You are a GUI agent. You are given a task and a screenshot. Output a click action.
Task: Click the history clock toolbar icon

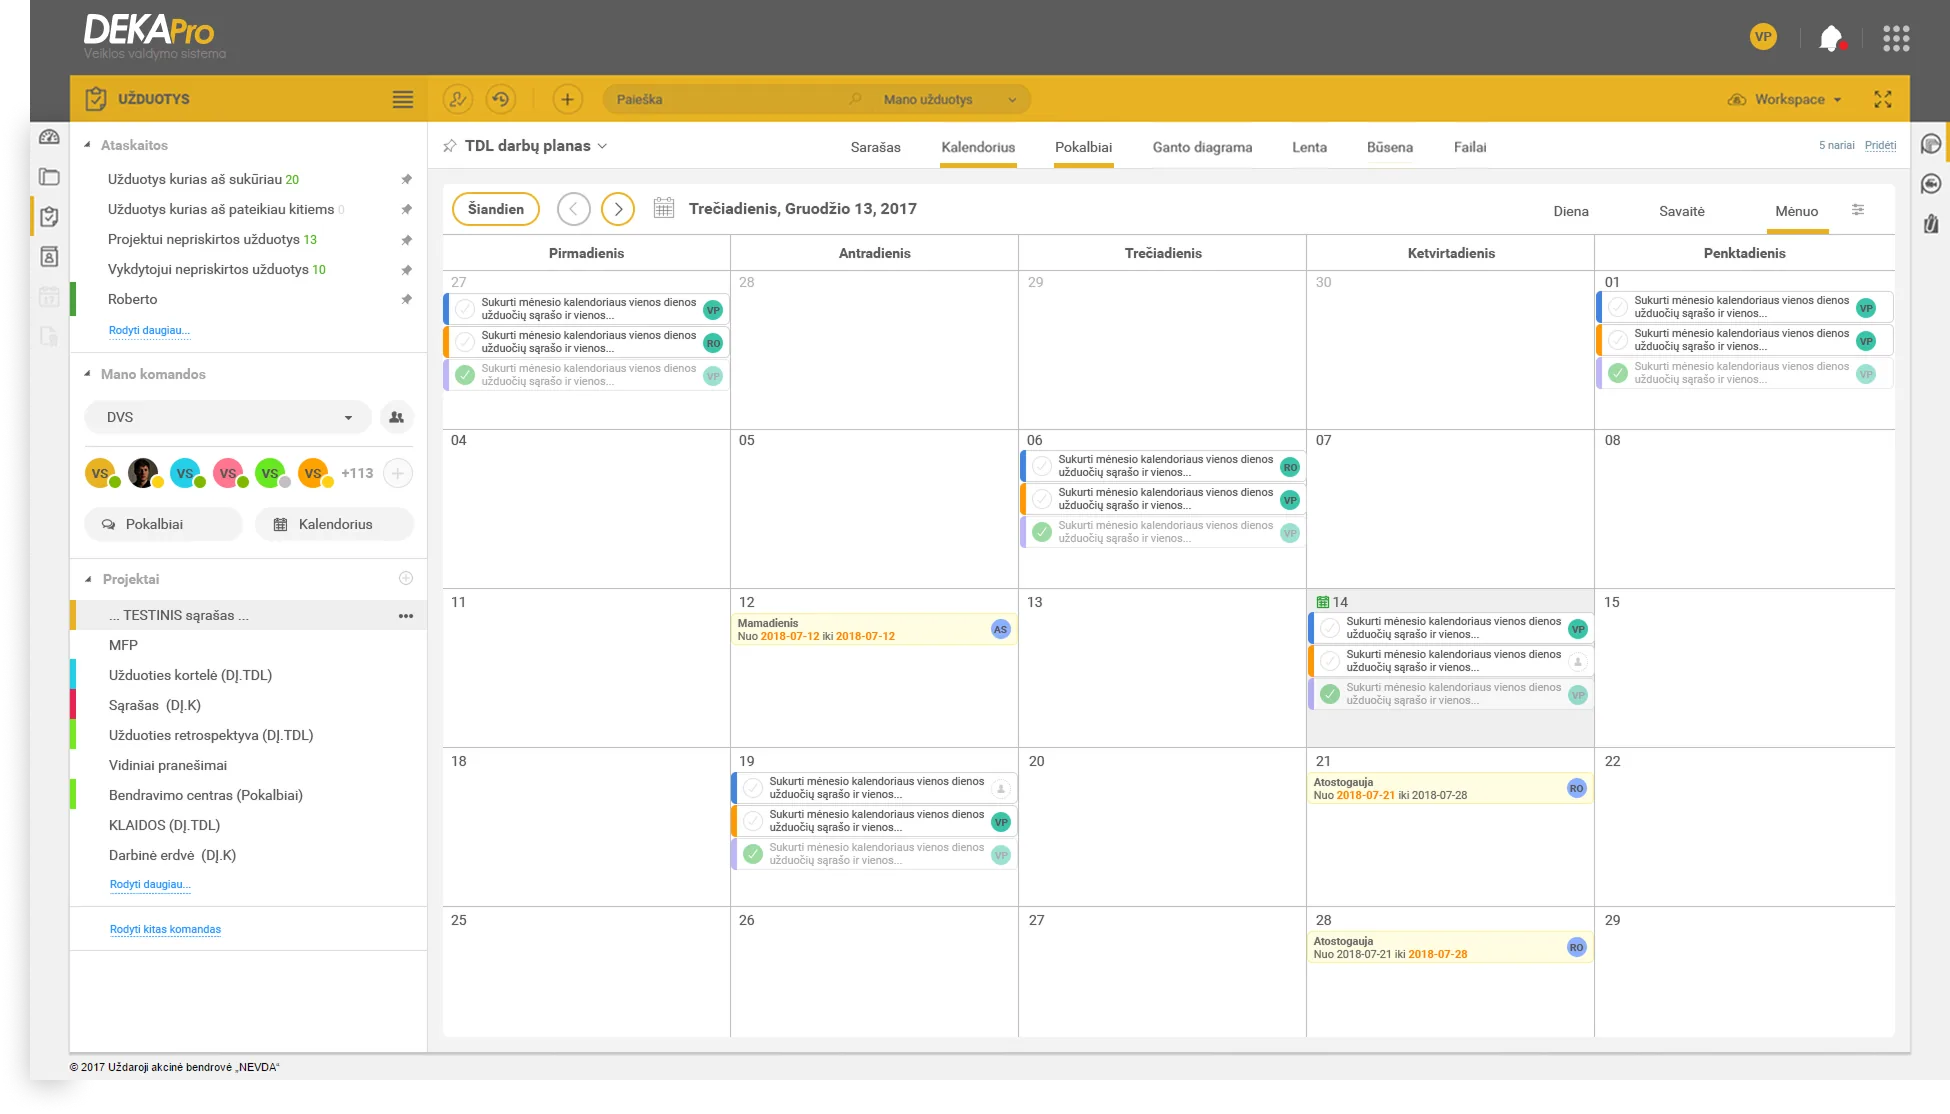tap(501, 99)
